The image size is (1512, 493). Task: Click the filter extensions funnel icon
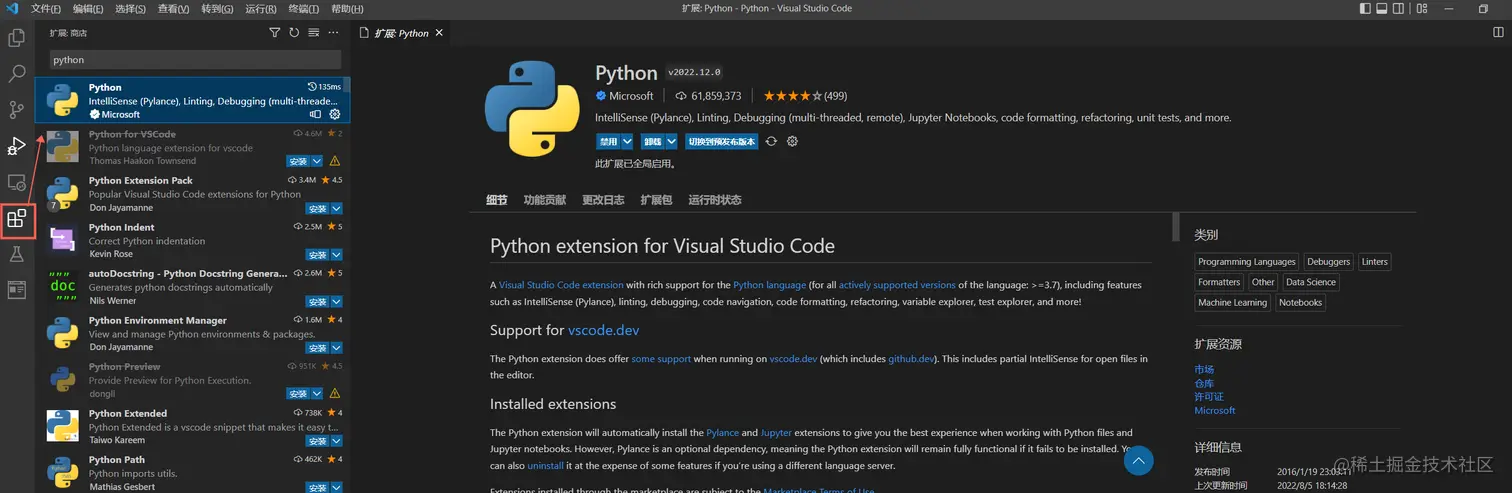coord(275,33)
